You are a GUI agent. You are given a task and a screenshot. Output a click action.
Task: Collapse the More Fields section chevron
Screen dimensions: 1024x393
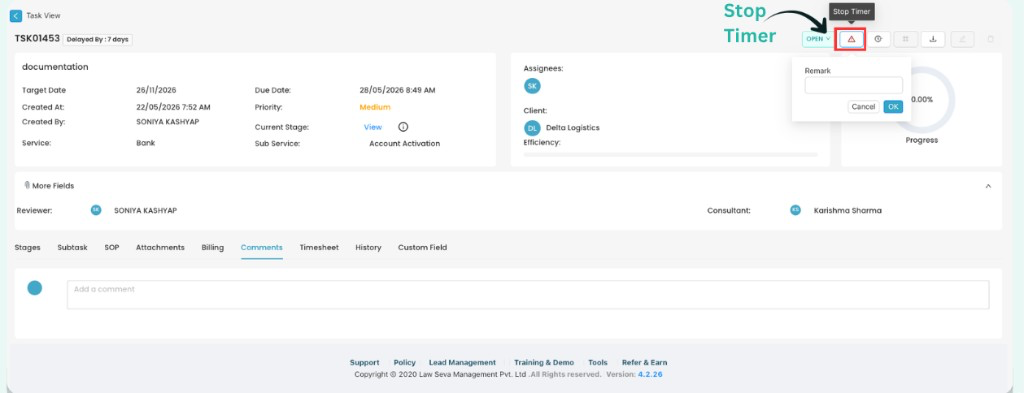coord(988,186)
